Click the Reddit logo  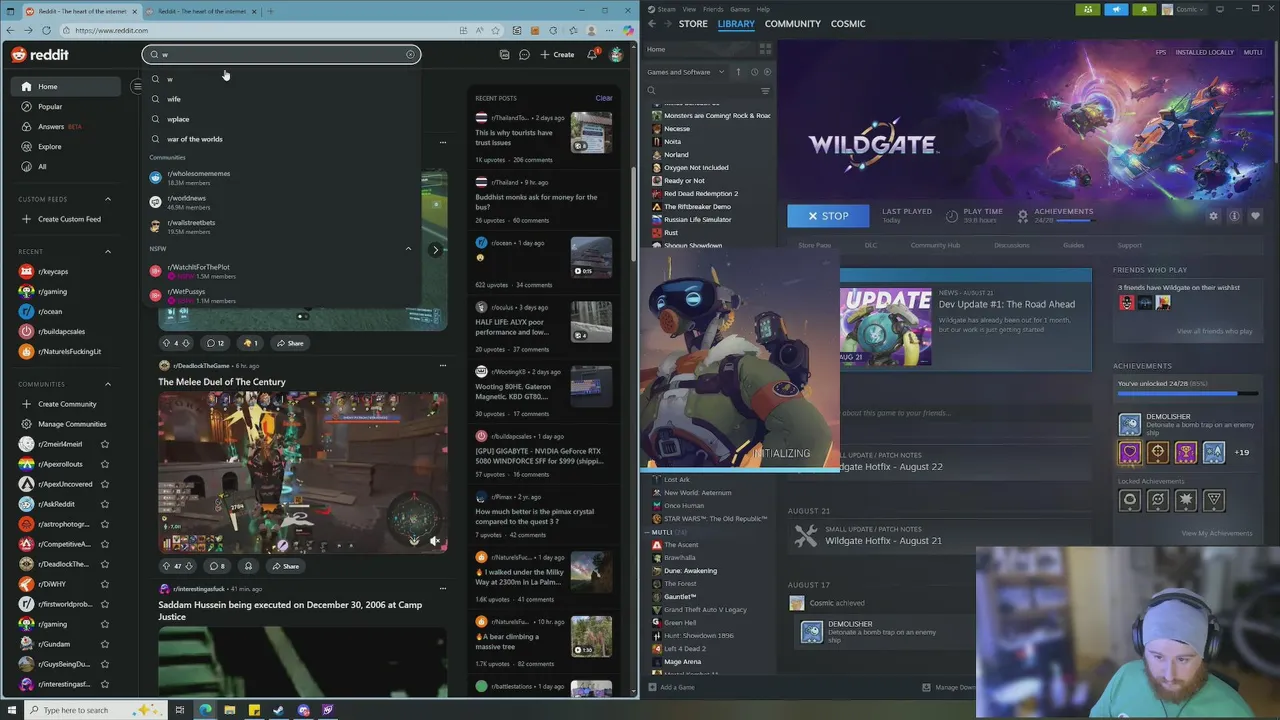tap(40, 54)
